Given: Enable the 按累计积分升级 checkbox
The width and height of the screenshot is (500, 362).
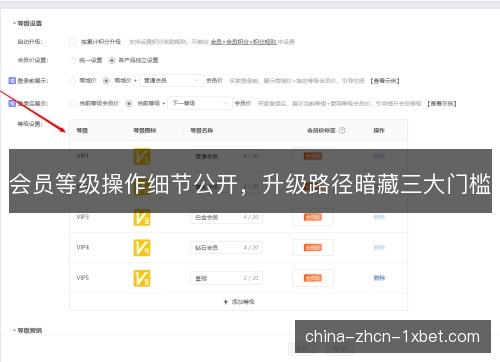Looking at the screenshot, I should pos(72,42).
